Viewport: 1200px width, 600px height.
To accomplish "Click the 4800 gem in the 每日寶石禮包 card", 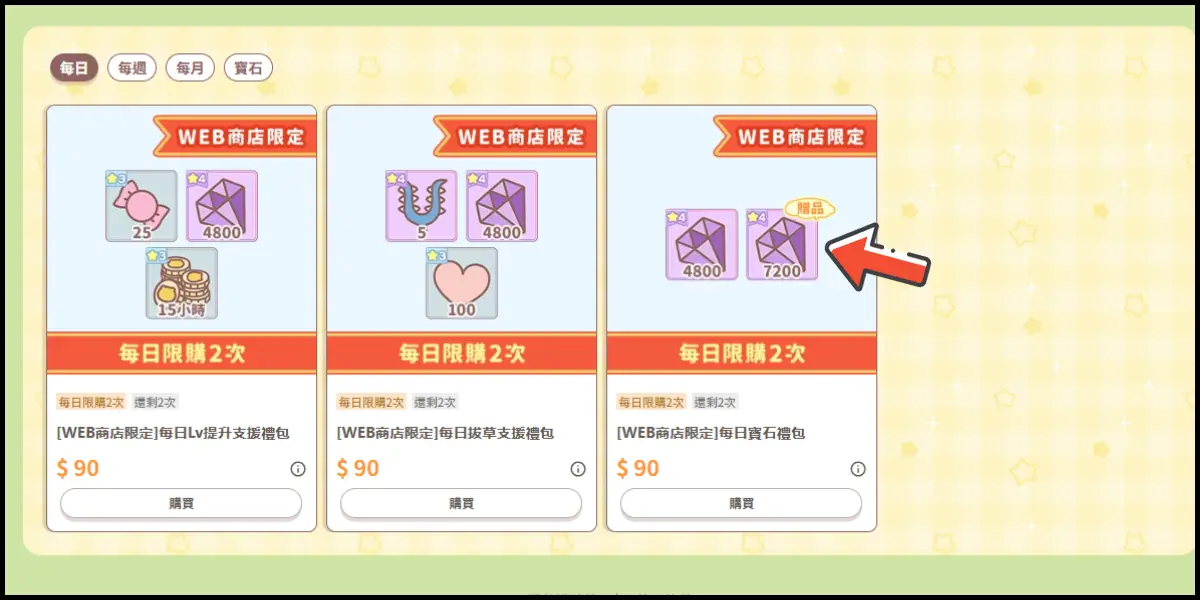I will [x=702, y=244].
